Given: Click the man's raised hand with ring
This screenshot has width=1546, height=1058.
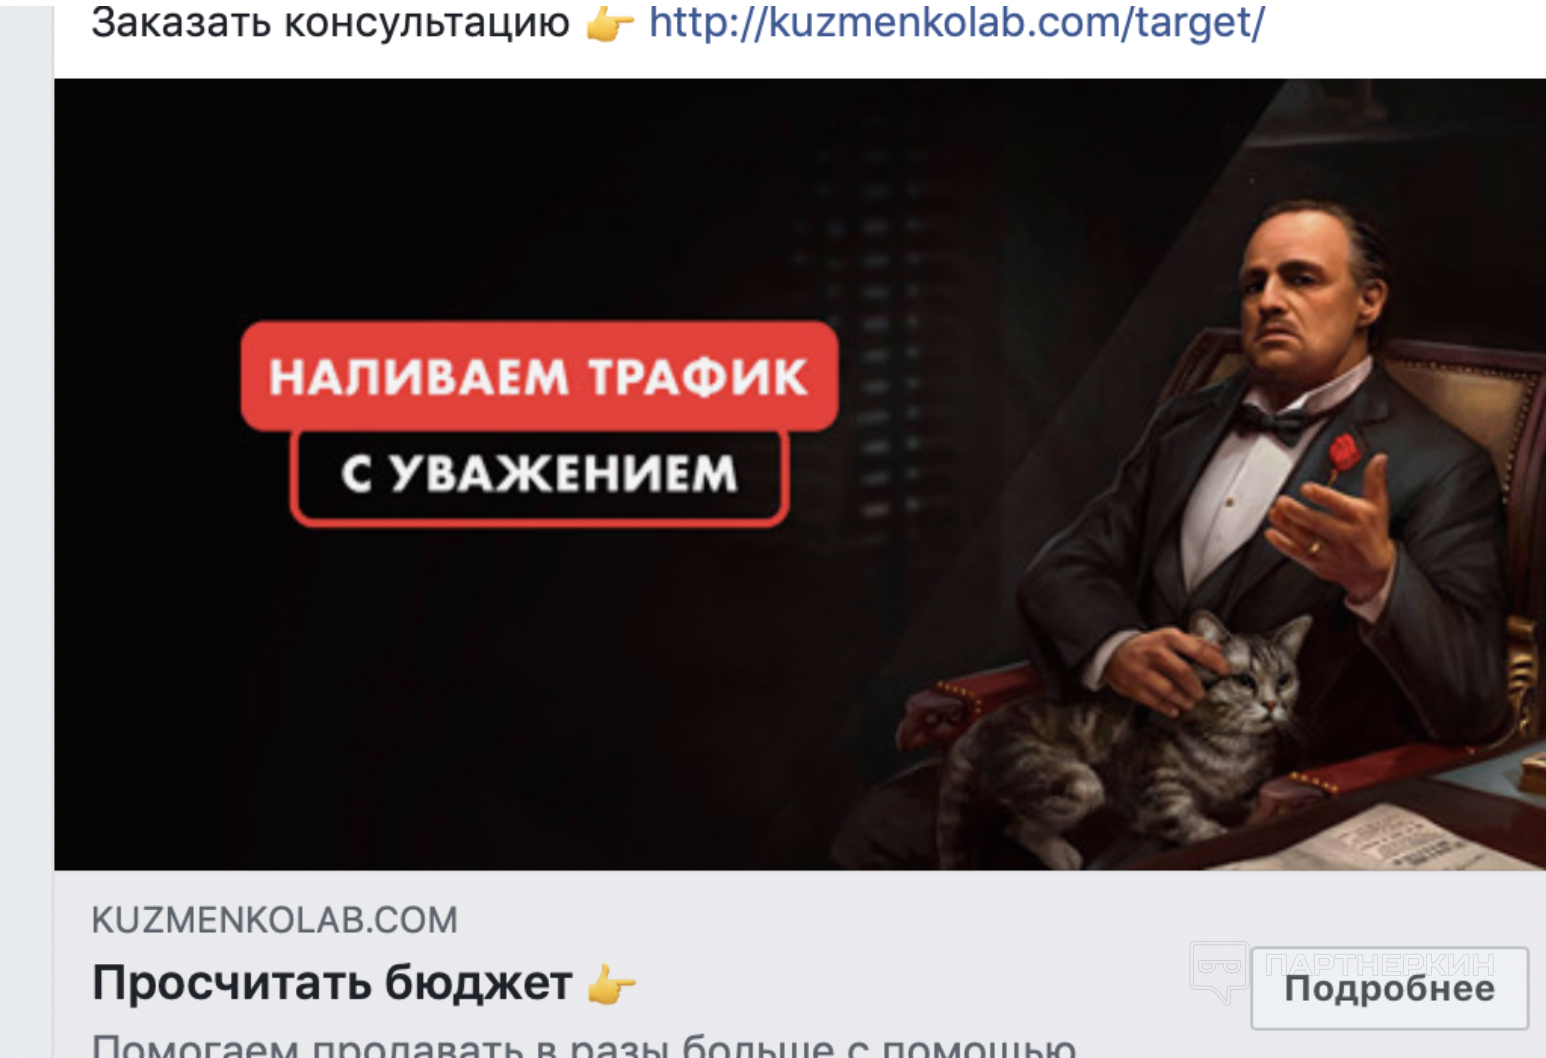Looking at the screenshot, I should 1335,530.
